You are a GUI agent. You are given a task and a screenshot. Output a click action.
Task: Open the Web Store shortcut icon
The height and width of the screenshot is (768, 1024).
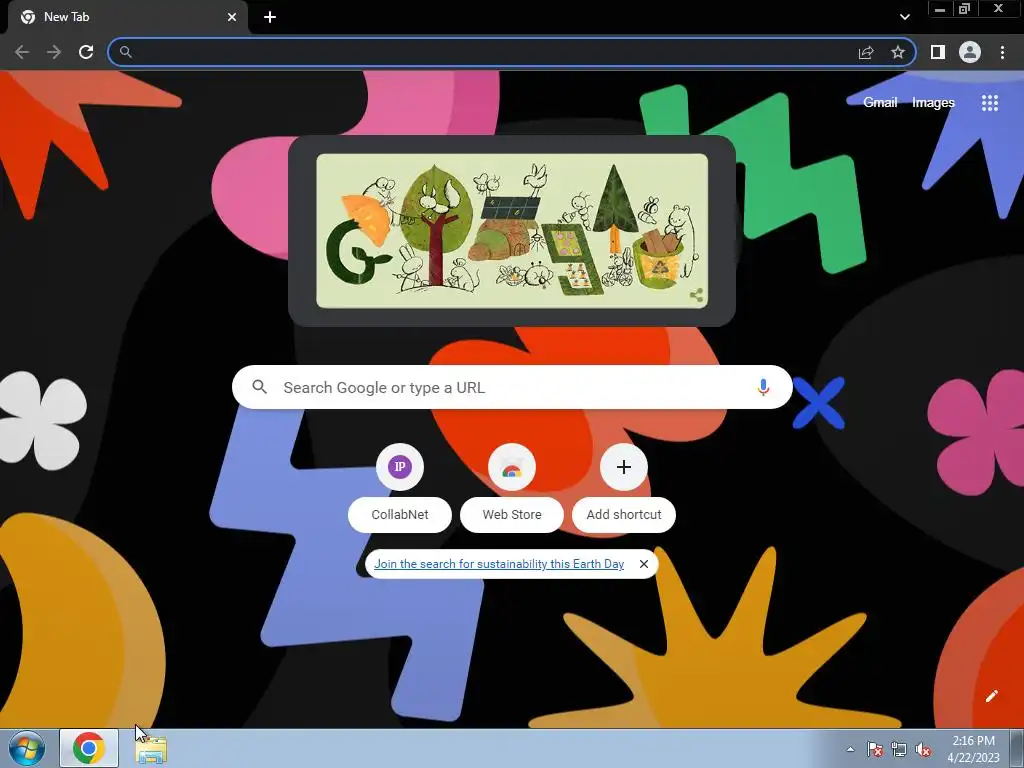click(x=512, y=467)
